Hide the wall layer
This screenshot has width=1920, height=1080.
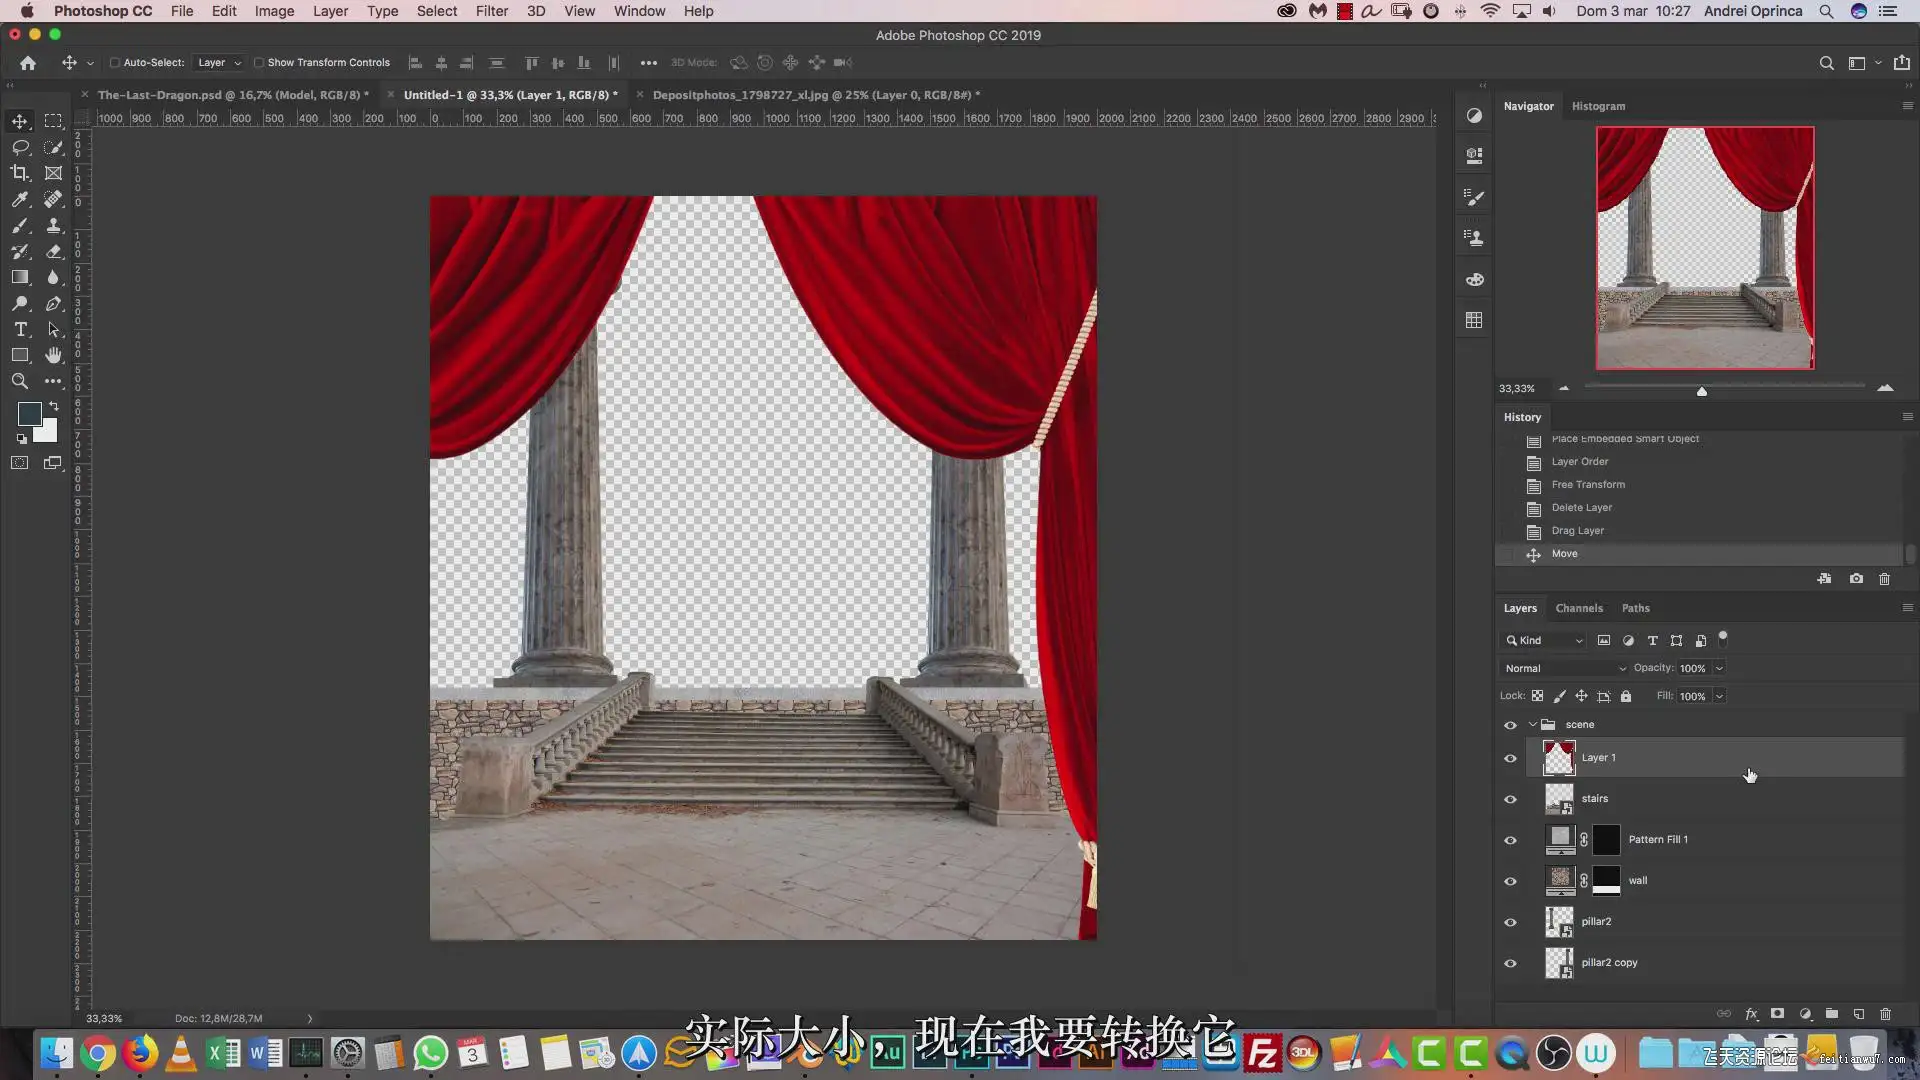1510,881
